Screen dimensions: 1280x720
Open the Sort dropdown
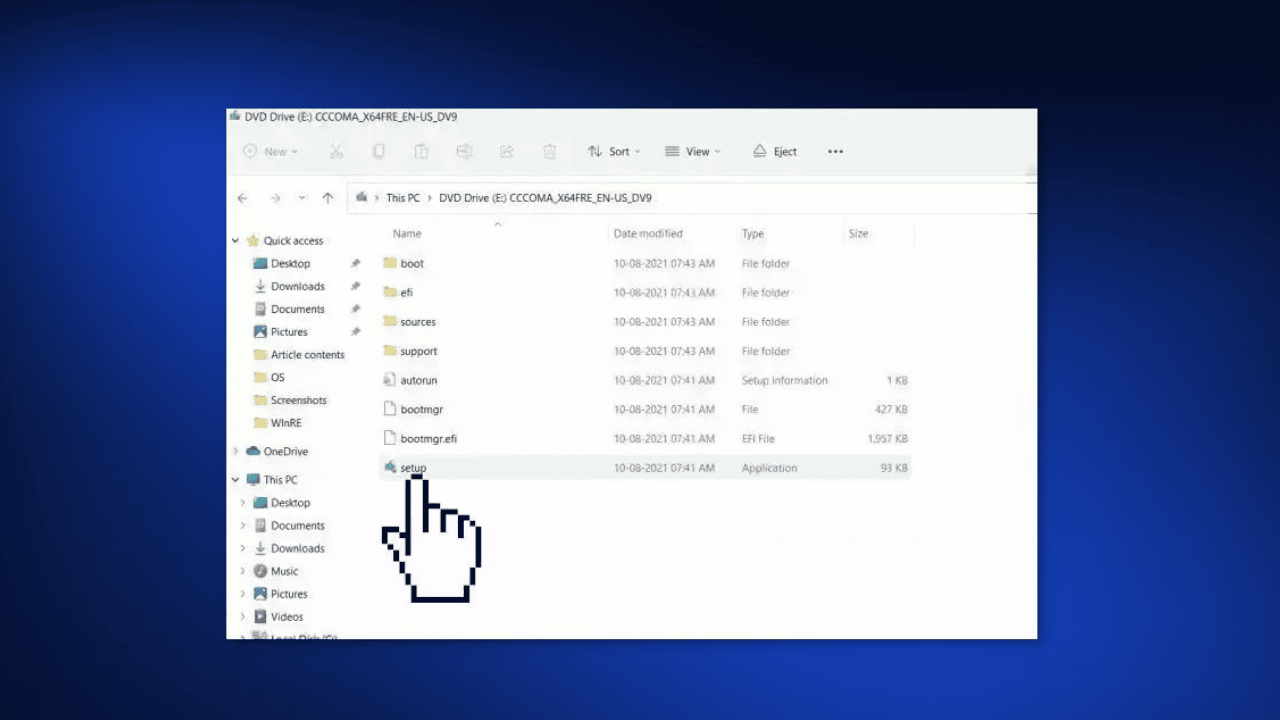(614, 152)
